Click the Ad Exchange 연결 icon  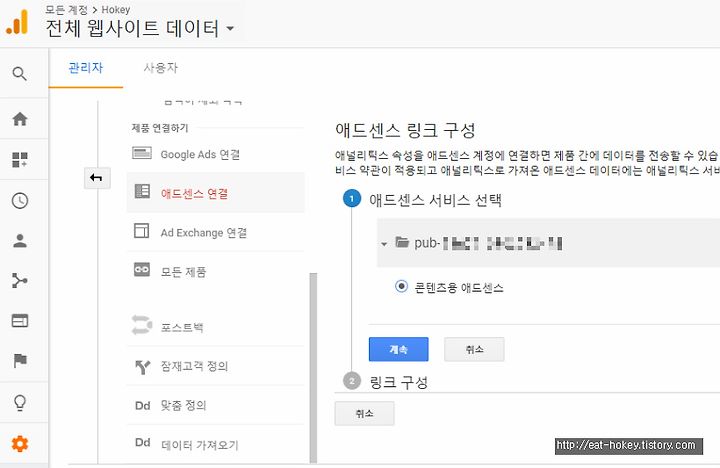coord(141,231)
